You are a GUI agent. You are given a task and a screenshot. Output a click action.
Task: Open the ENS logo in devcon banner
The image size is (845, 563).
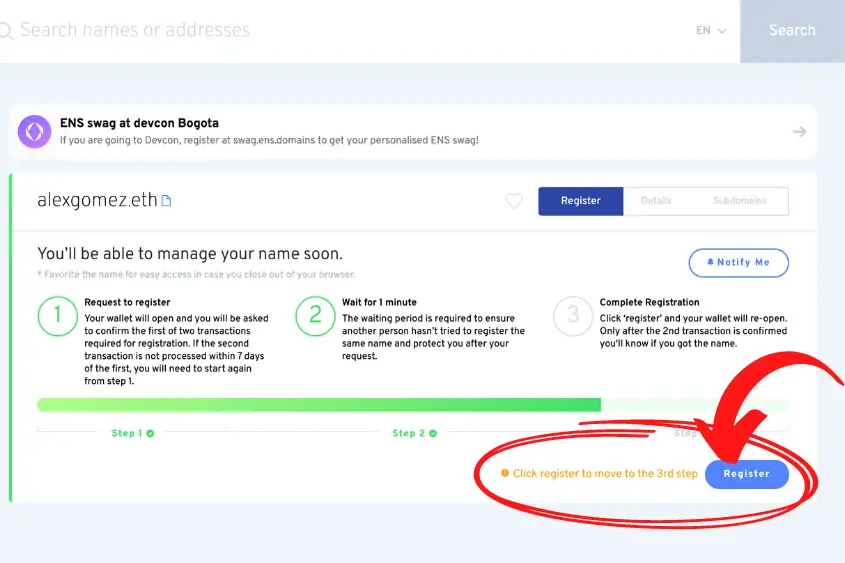point(34,131)
